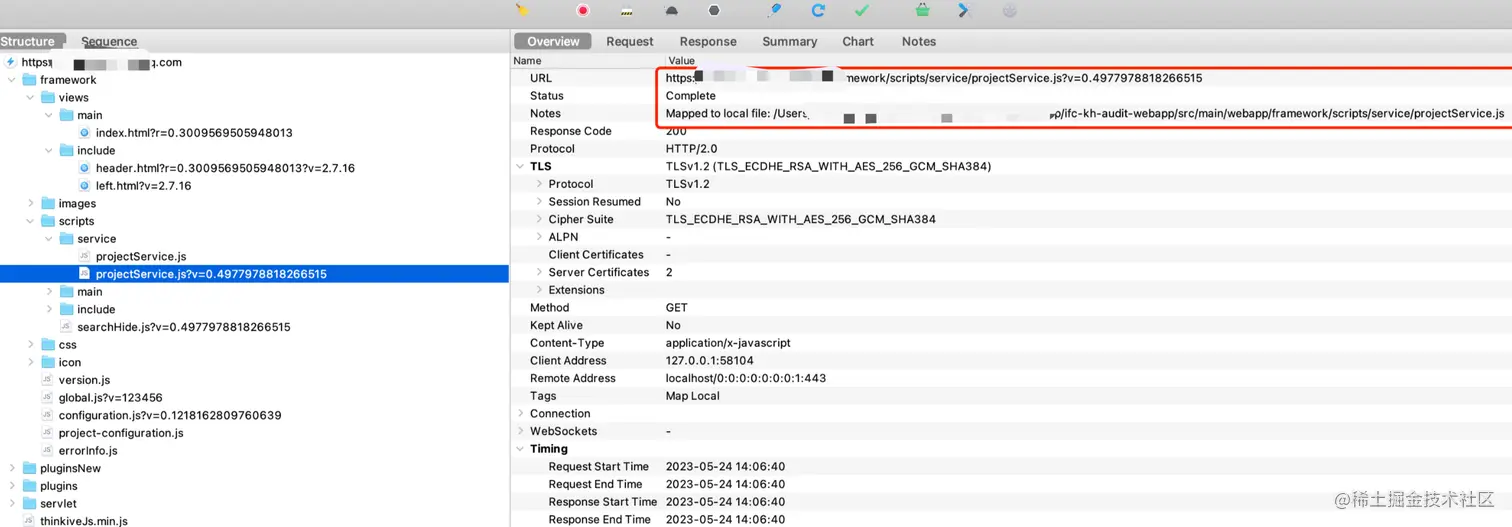
Task: Click the Value column header
Action: (681, 61)
